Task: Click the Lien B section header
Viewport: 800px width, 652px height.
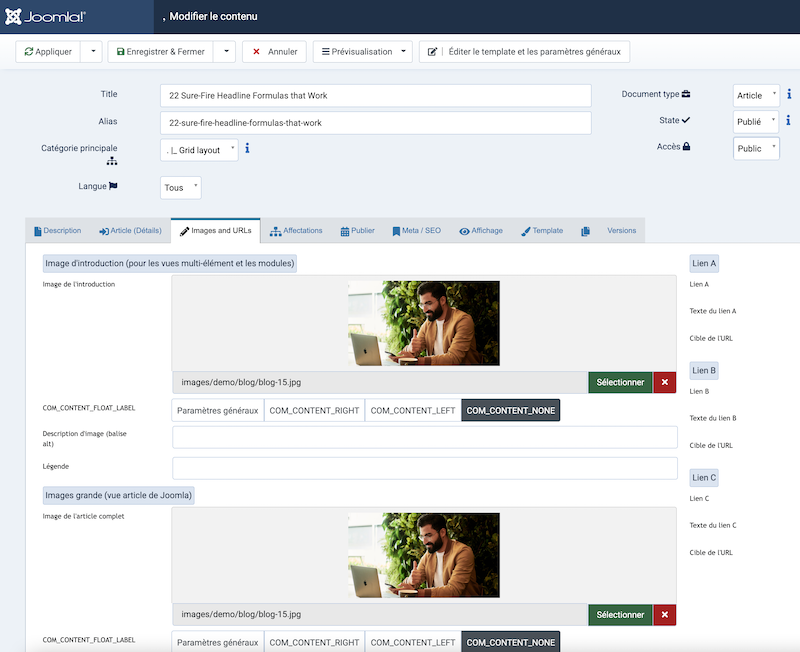Action: coord(704,370)
